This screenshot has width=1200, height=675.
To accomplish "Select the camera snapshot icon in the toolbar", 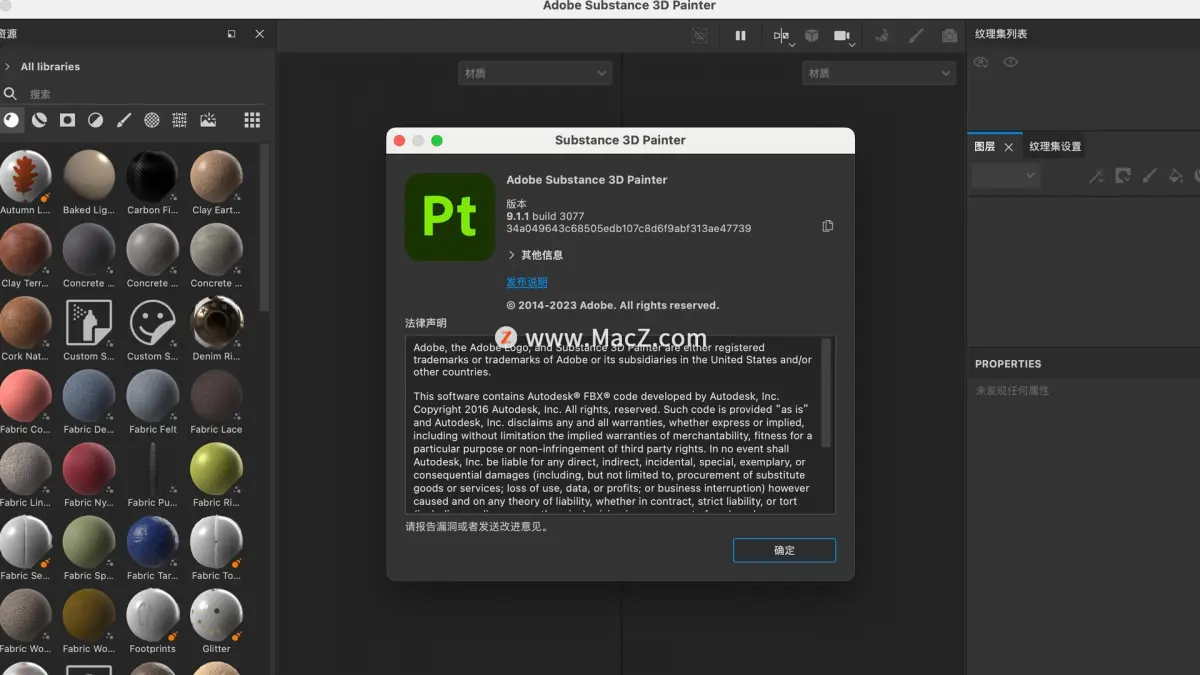I will point(949,36).
